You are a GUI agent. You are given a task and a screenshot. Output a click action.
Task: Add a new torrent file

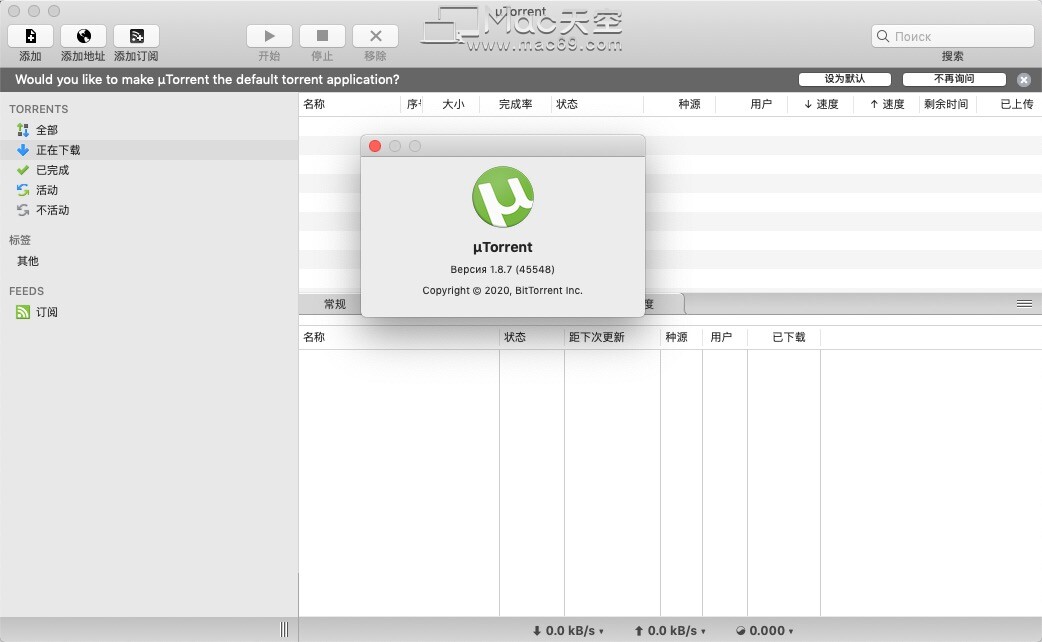click(x=29, y=35)
